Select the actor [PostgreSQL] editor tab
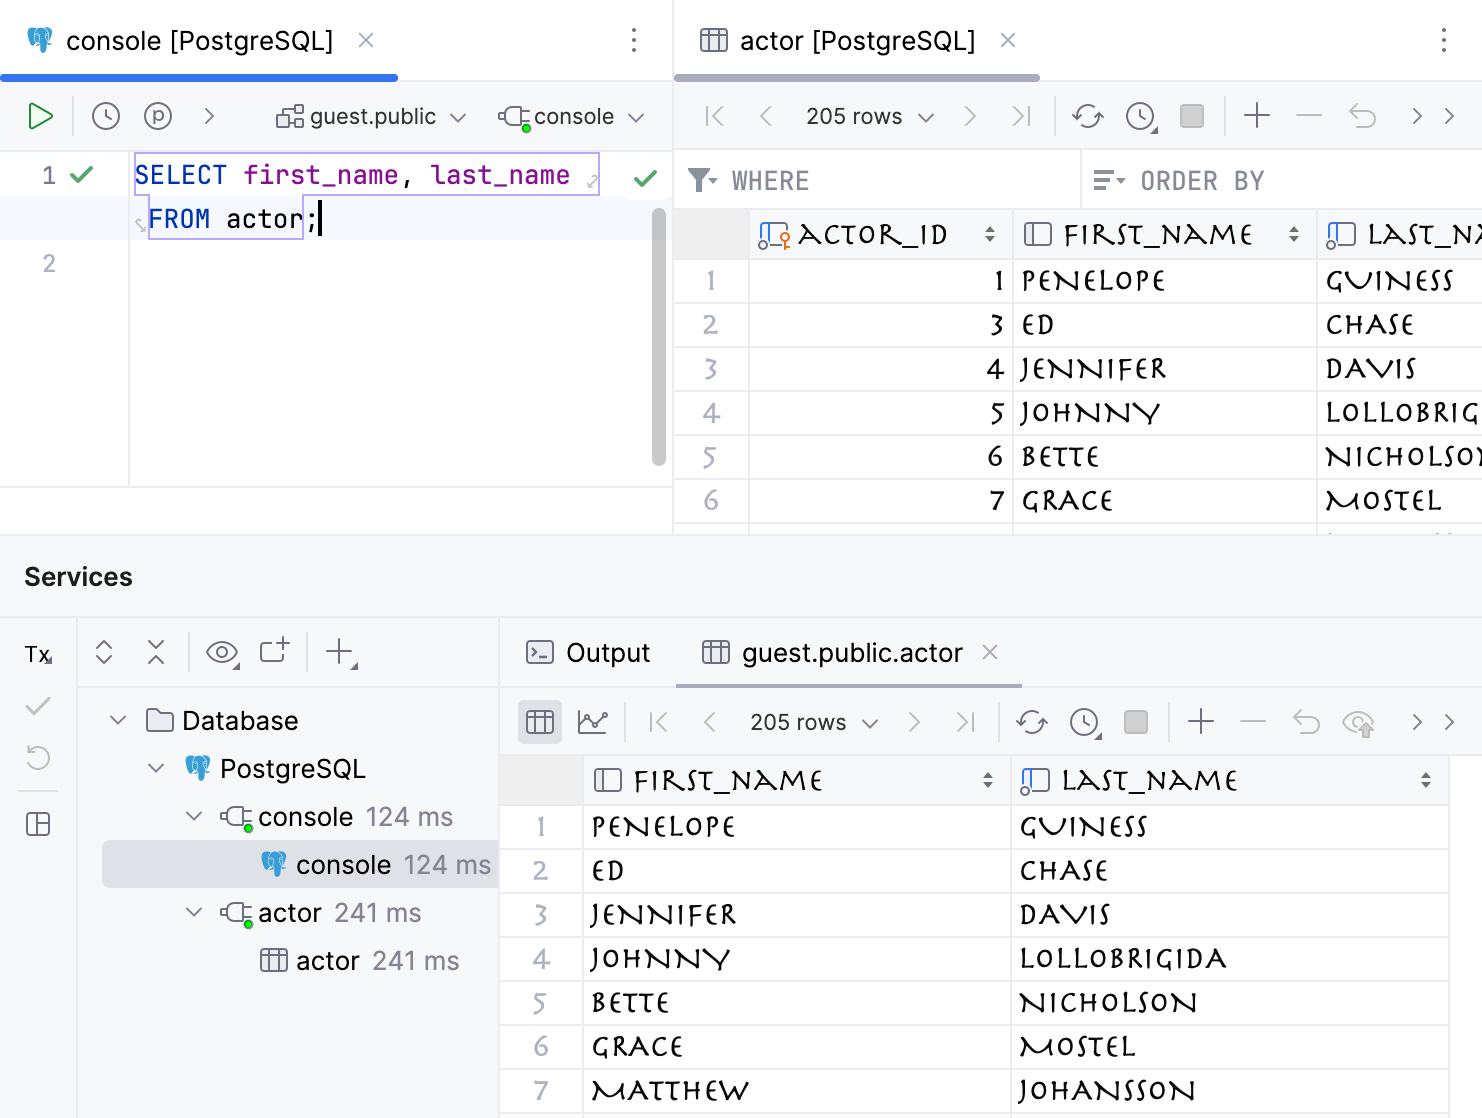 [x=856, y=40]
